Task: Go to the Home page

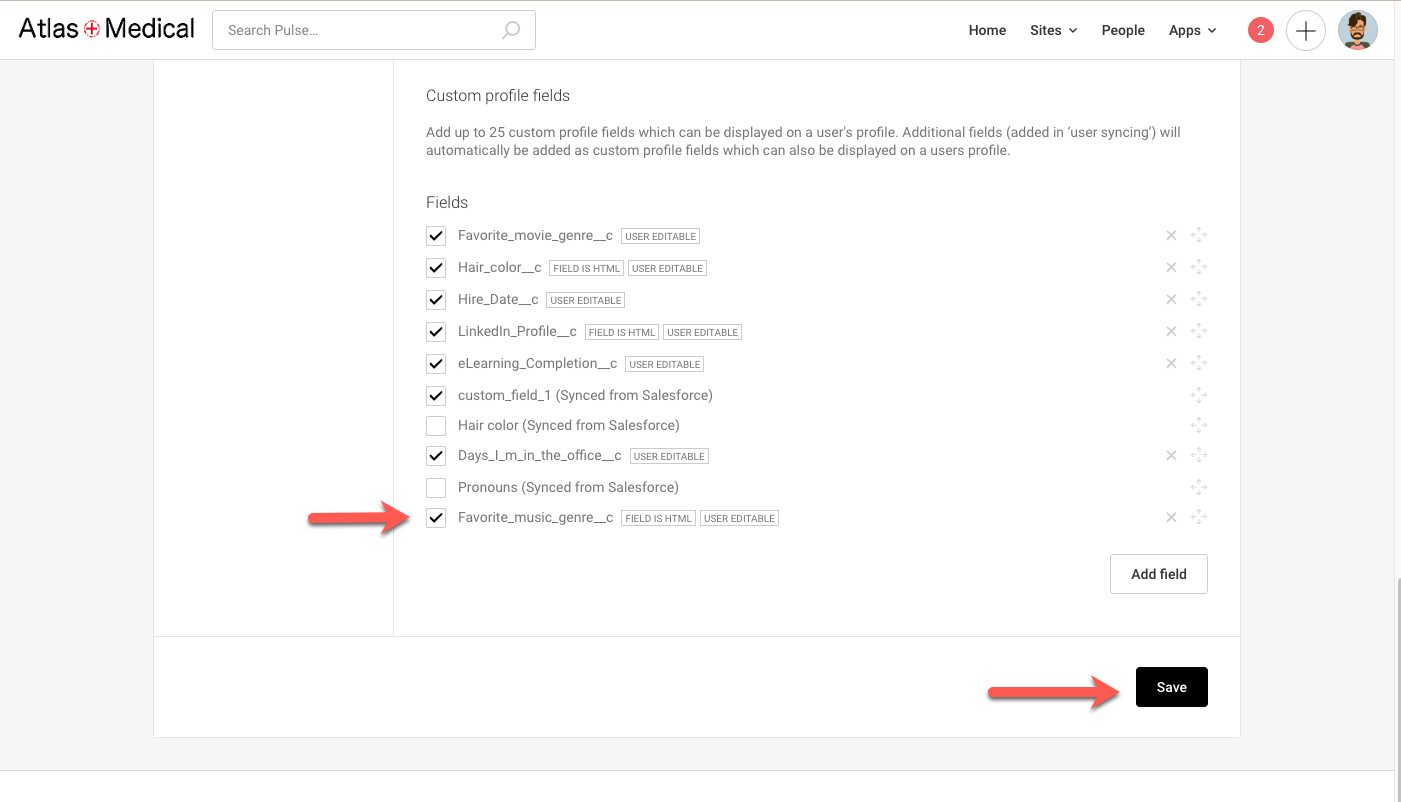Action: pyautogui.click(x=987, y=30)
